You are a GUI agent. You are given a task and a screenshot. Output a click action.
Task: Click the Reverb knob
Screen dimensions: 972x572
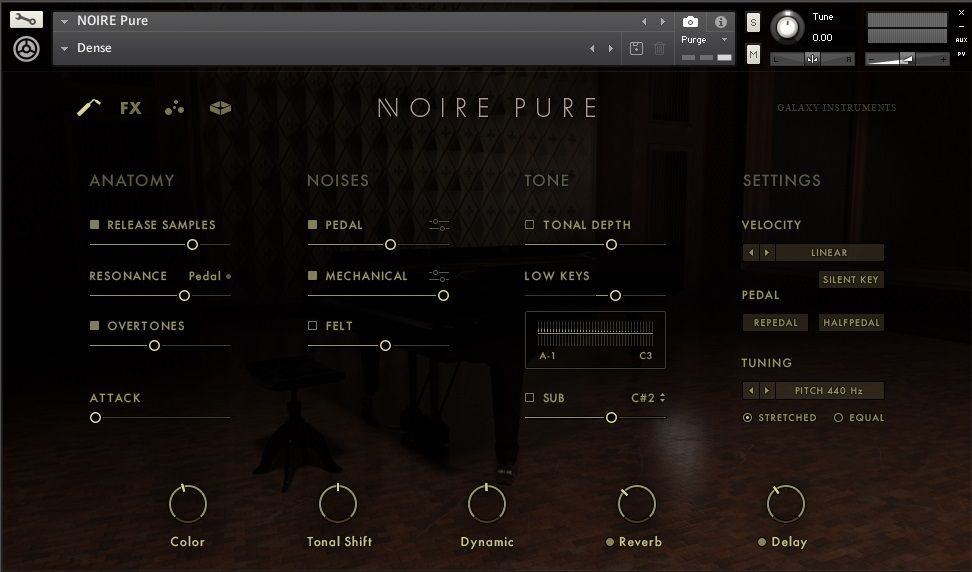pyautogui.click(x=637, y=503)
